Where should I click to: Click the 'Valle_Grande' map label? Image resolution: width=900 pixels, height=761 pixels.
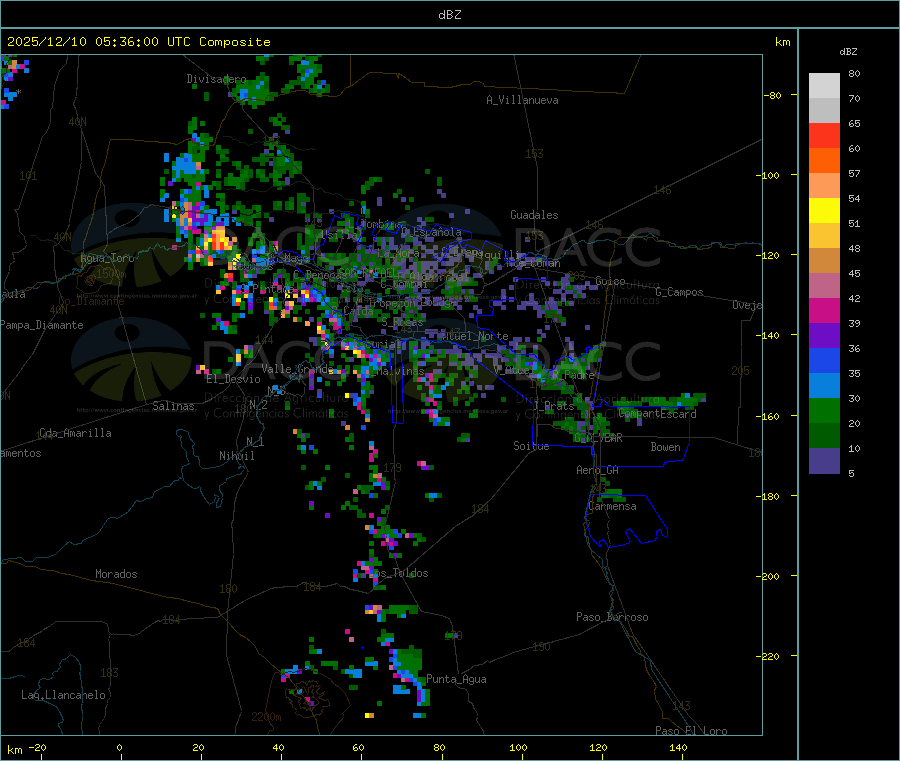tap(297, 369)
